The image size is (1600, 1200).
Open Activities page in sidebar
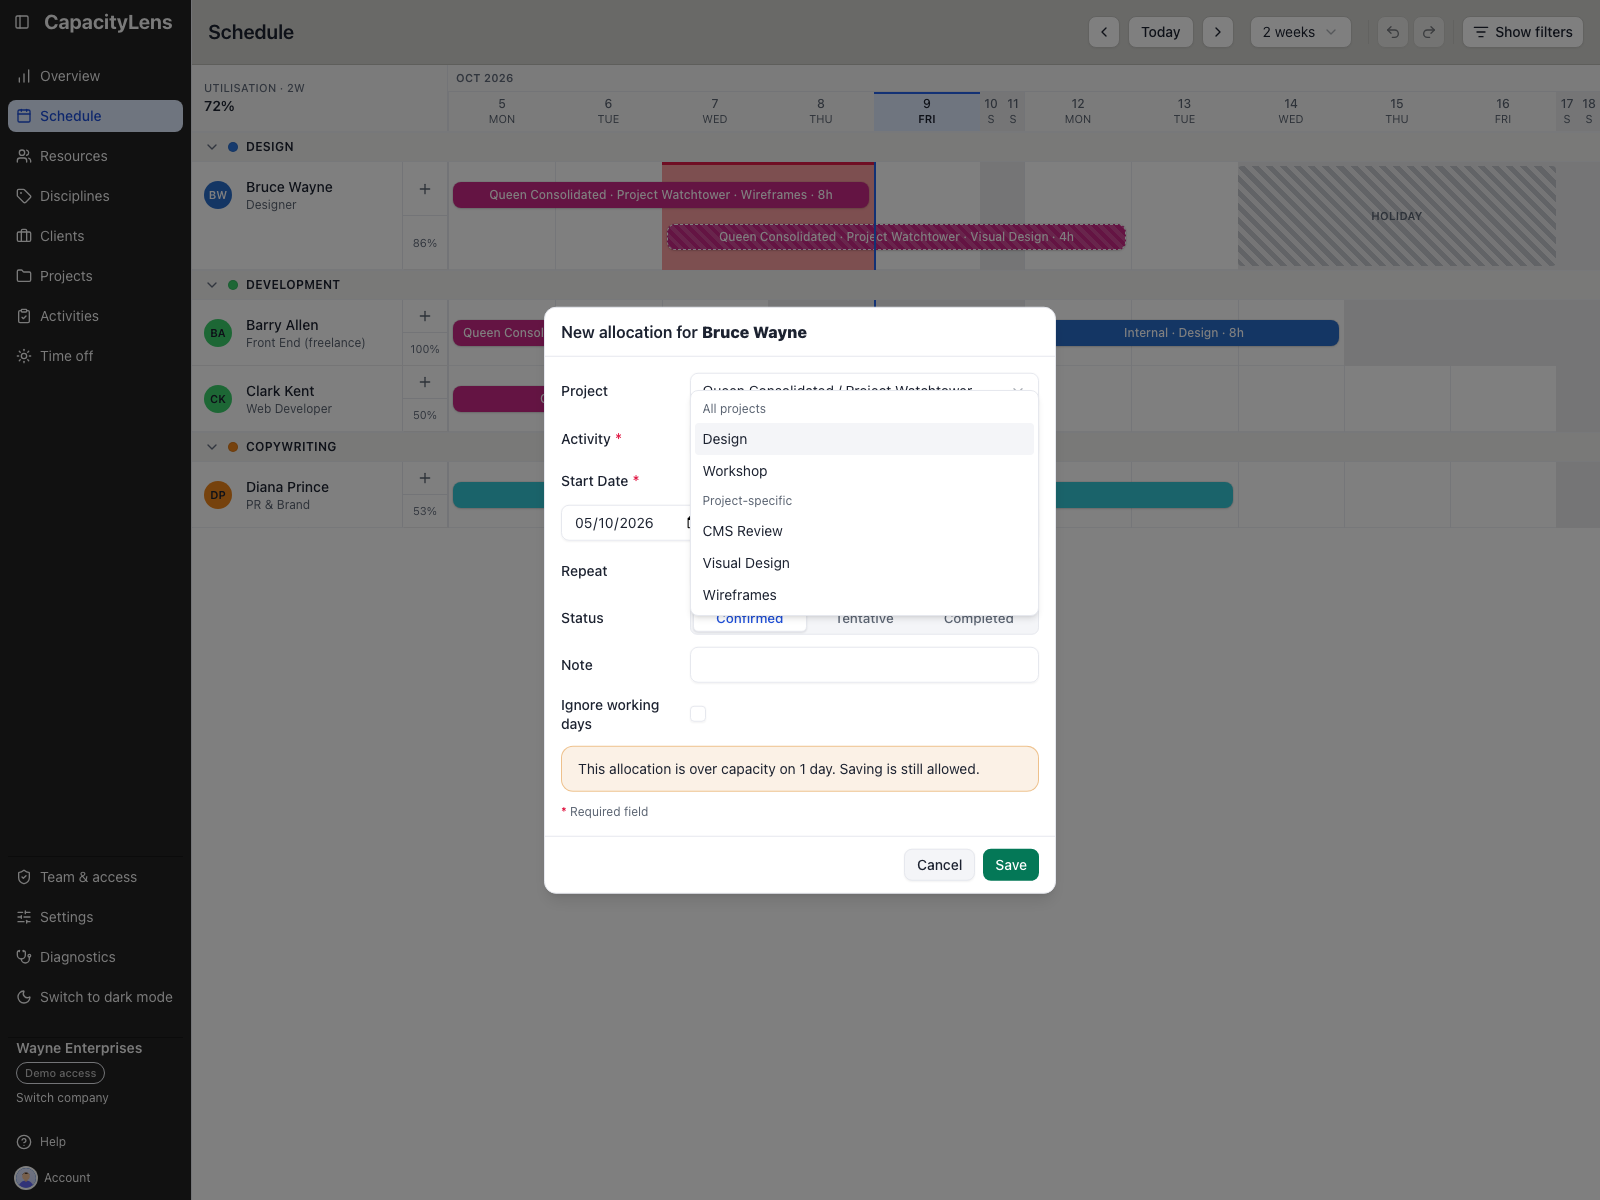point(95,316)
